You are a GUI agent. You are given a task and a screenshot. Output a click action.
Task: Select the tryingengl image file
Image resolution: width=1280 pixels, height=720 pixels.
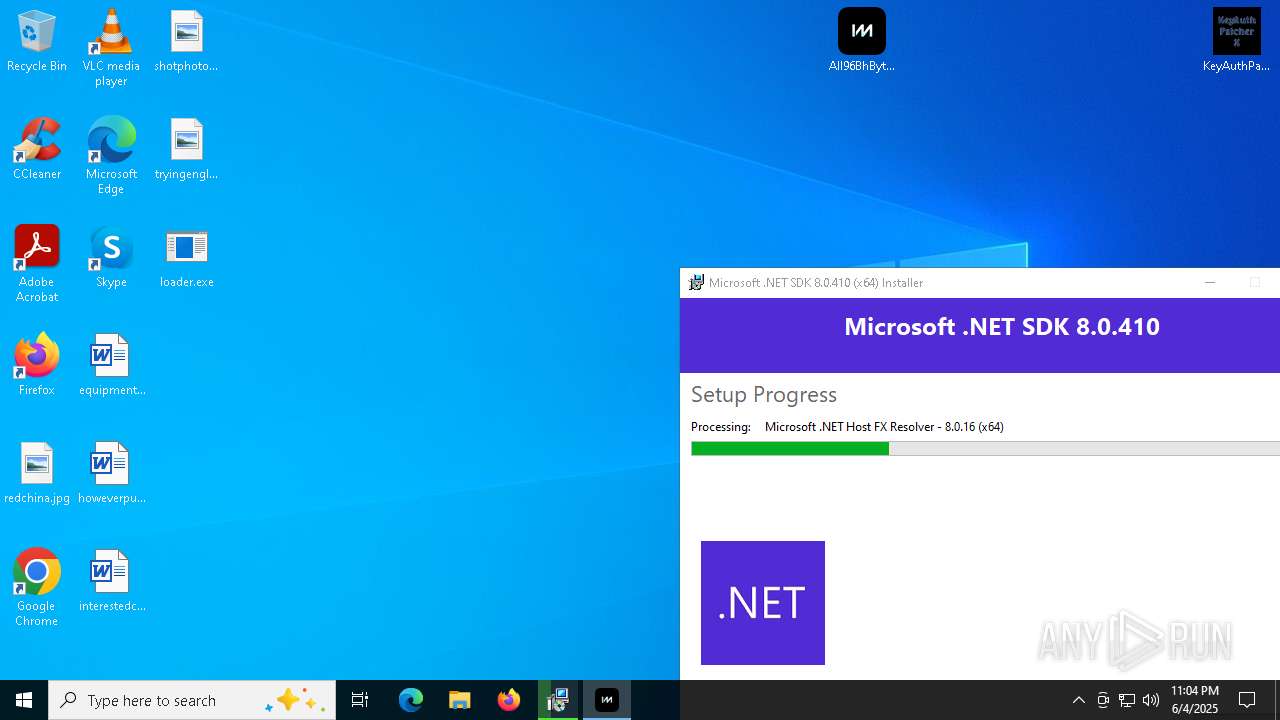point(186,149)
